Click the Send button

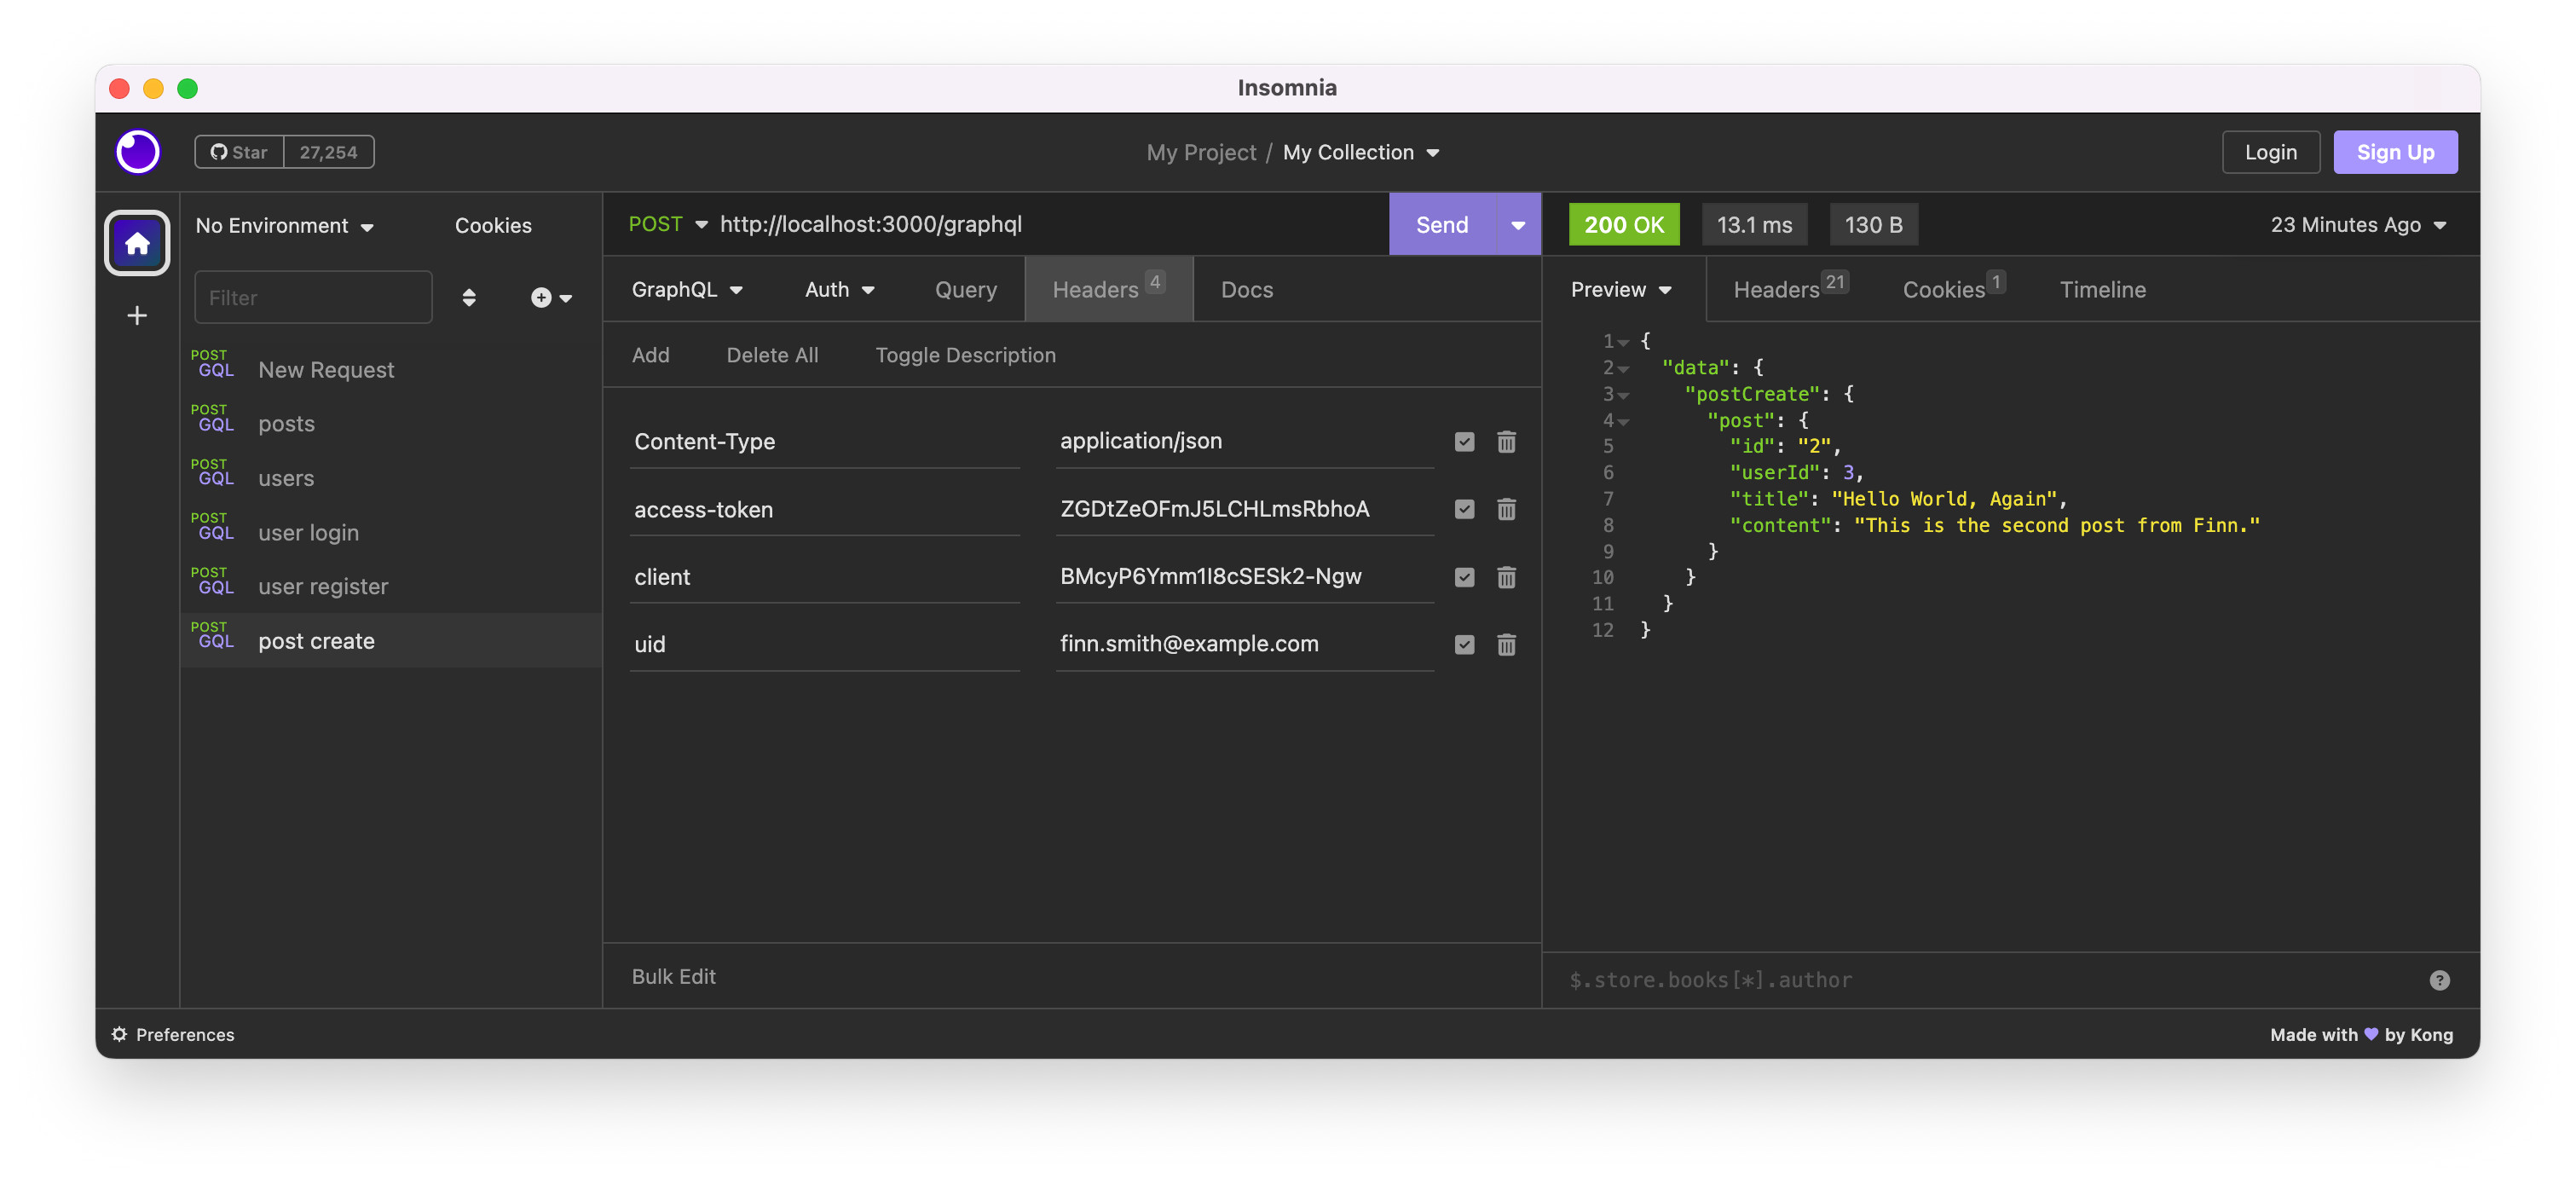[1441, 225]
